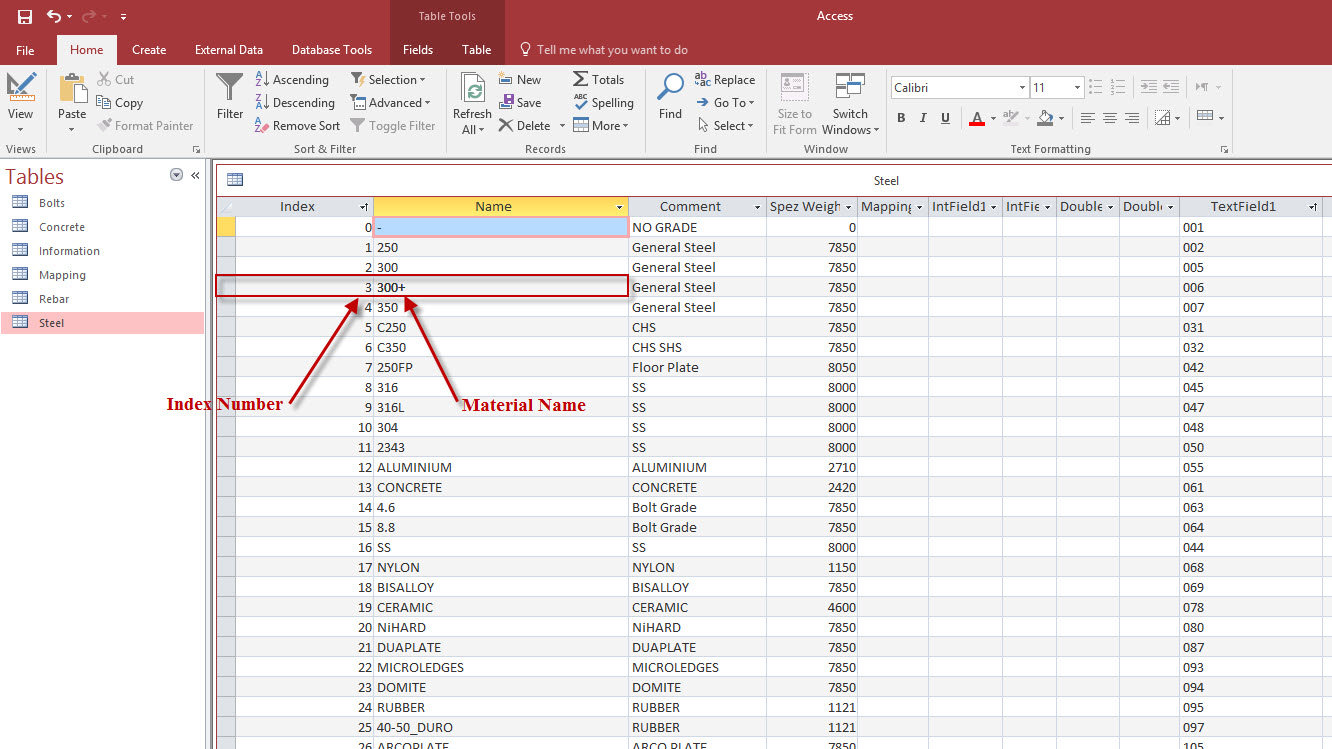Open the View button in ribbon

21,105
